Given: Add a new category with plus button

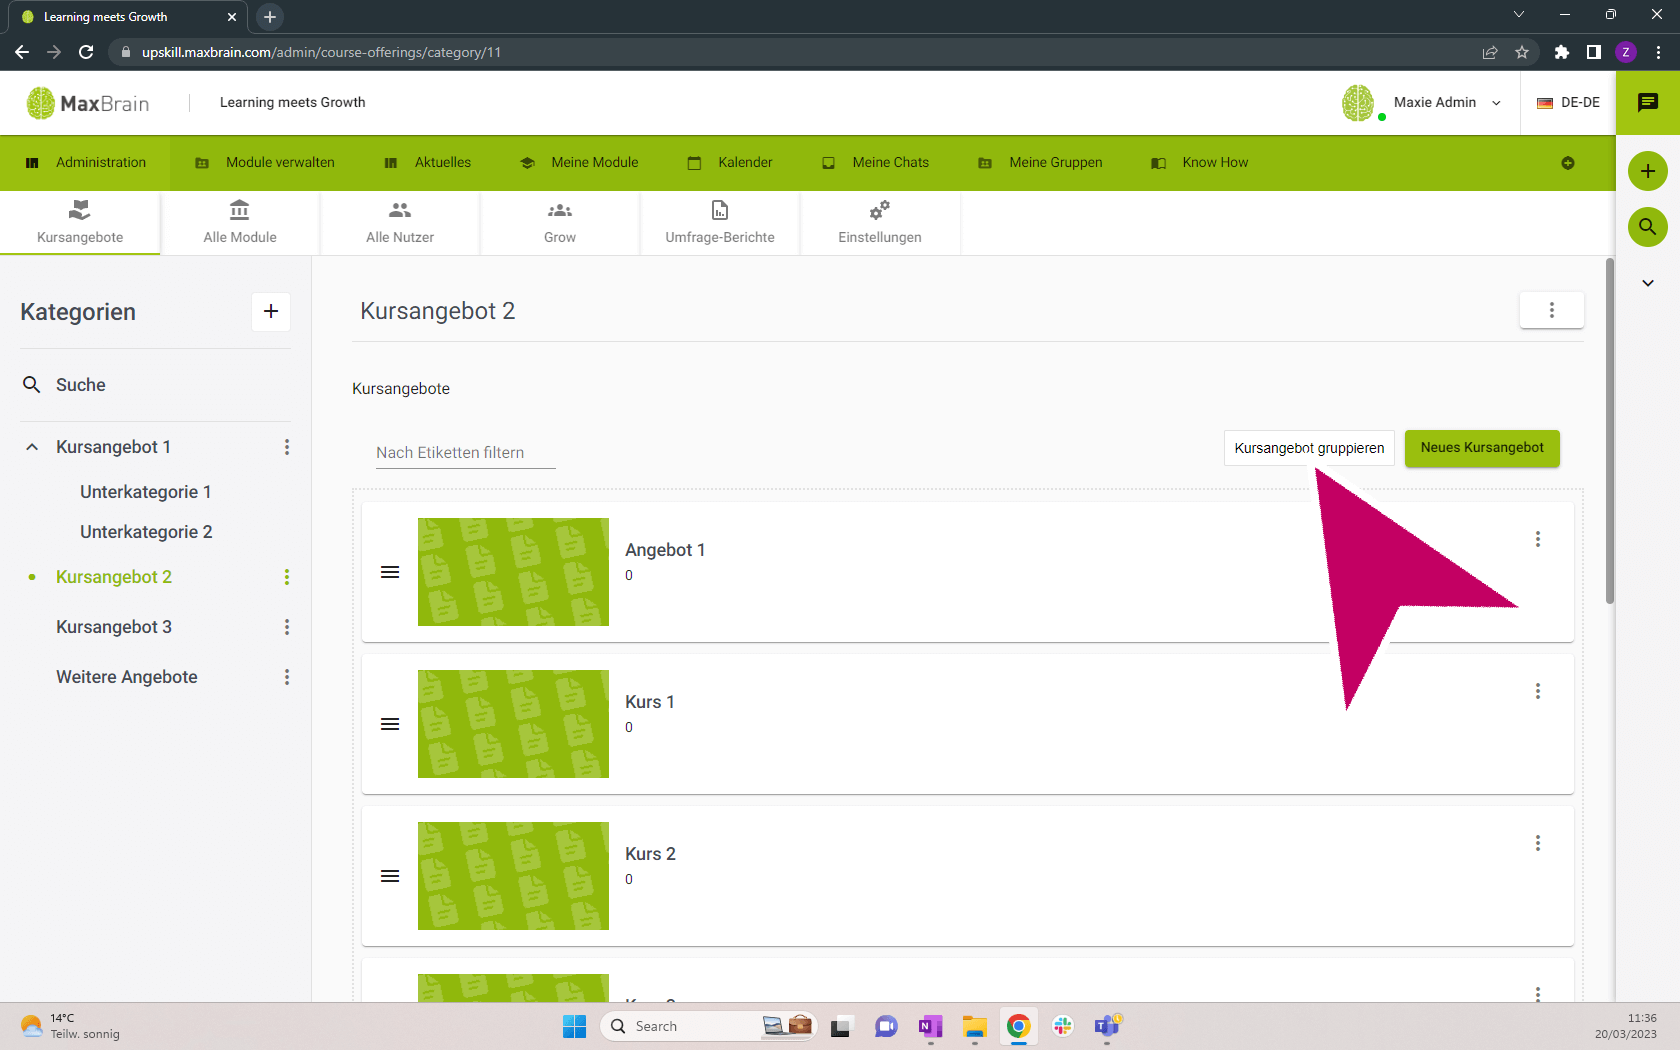Looking at the screenshot, I should [x=271, y=312].
